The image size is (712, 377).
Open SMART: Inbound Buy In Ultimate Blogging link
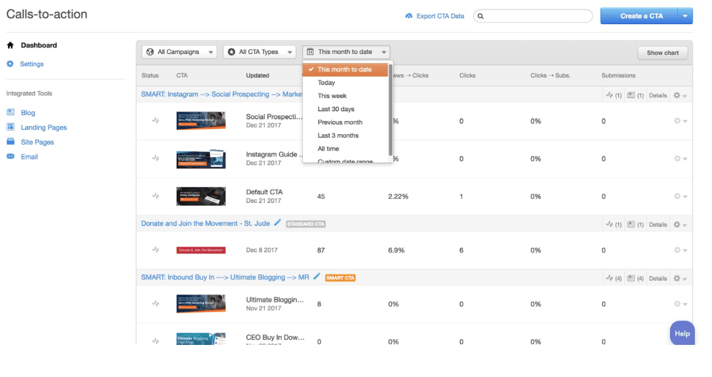click(225, 277)
